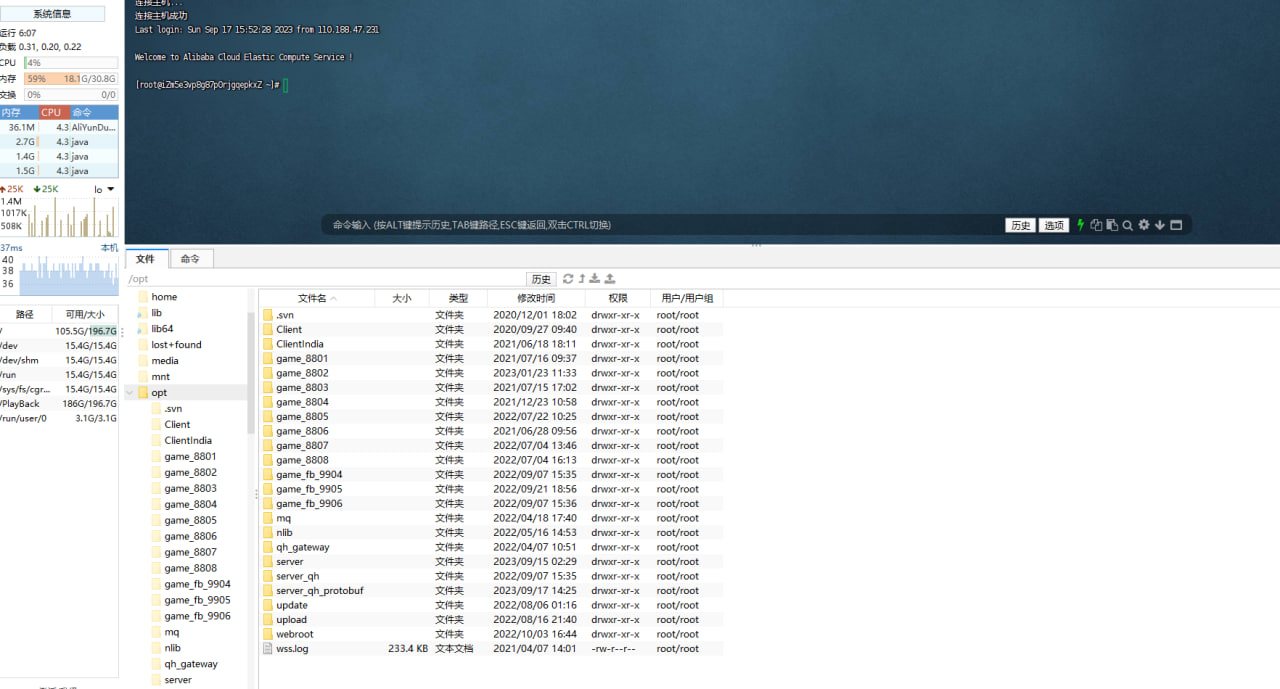Collapse the opt folder in tree
Image resolution: width=1280 pixels, height=689 pixels.
[x=130, y=393]
